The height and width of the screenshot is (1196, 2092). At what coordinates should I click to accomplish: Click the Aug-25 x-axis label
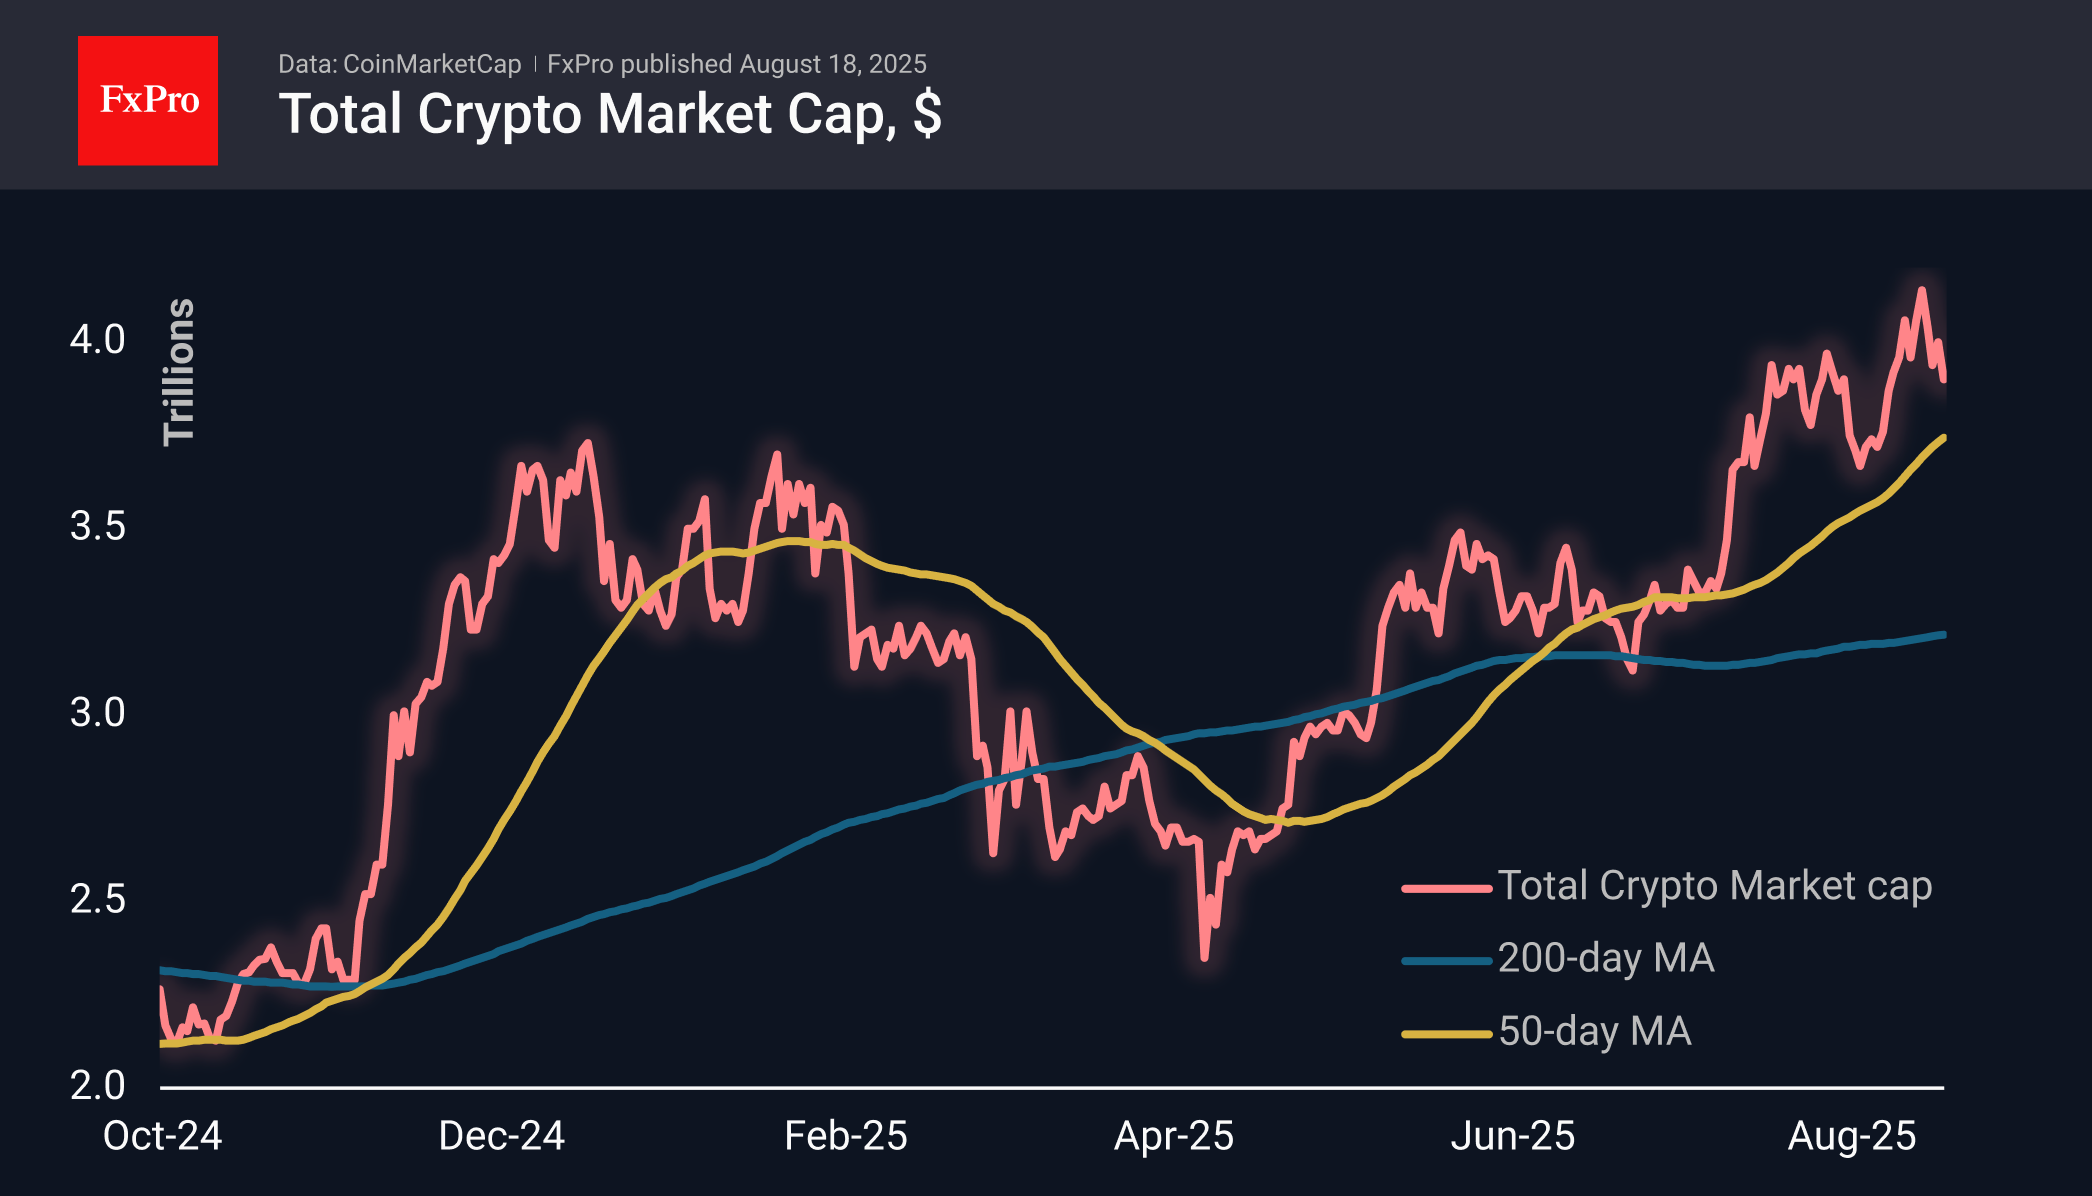pyautogui.click(x=1851, y=1136)
